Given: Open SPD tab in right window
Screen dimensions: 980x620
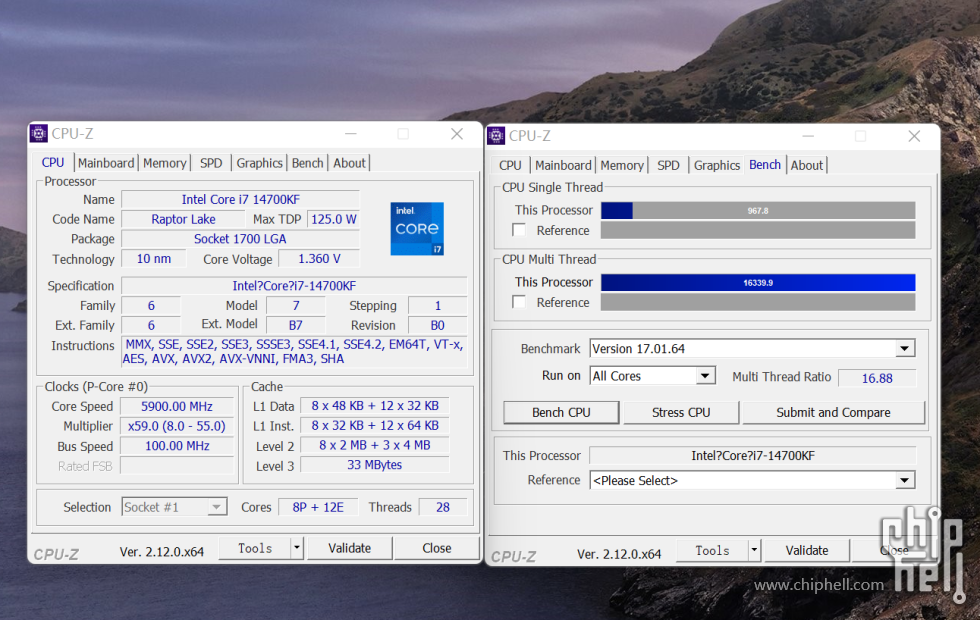Looking at the screenshot, I should tap(668, 166).
